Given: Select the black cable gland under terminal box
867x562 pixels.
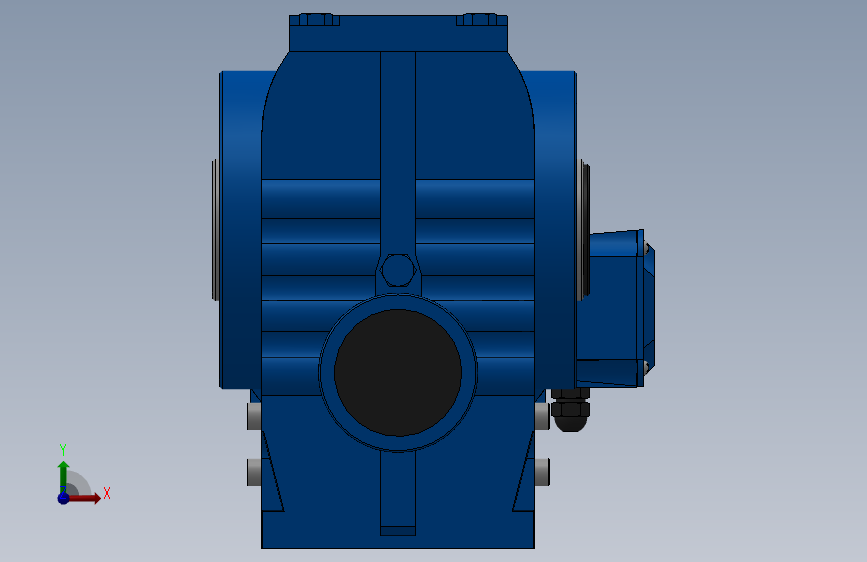Looking at the screenshot, I should click(x=571, y=410).
